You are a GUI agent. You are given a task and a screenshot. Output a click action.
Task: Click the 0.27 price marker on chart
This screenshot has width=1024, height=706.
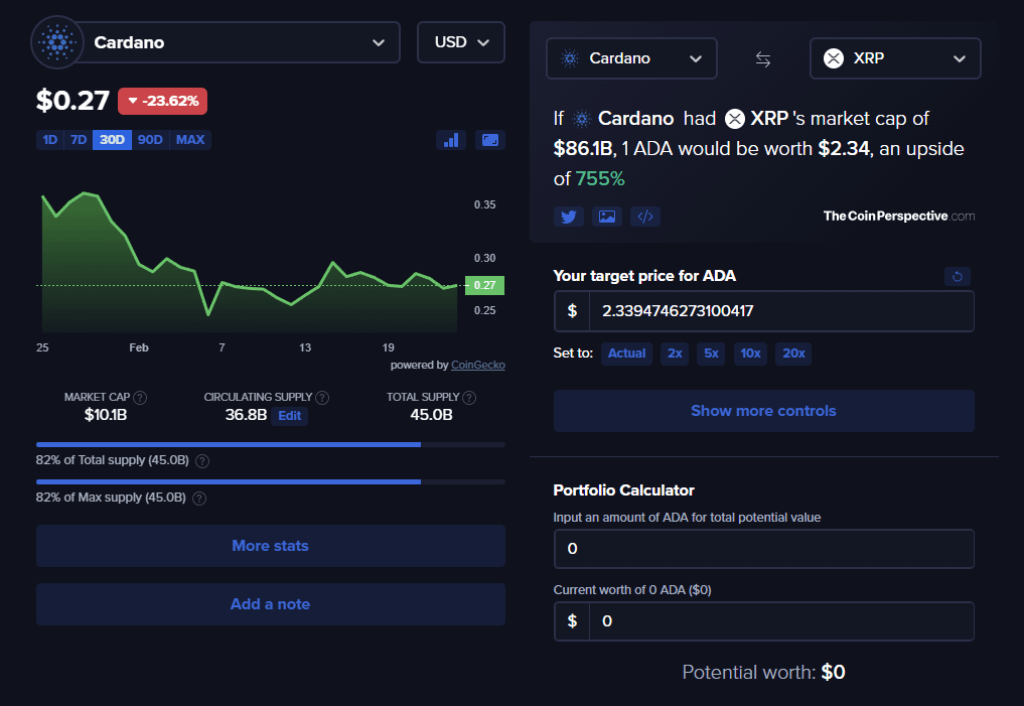[485, 285]
